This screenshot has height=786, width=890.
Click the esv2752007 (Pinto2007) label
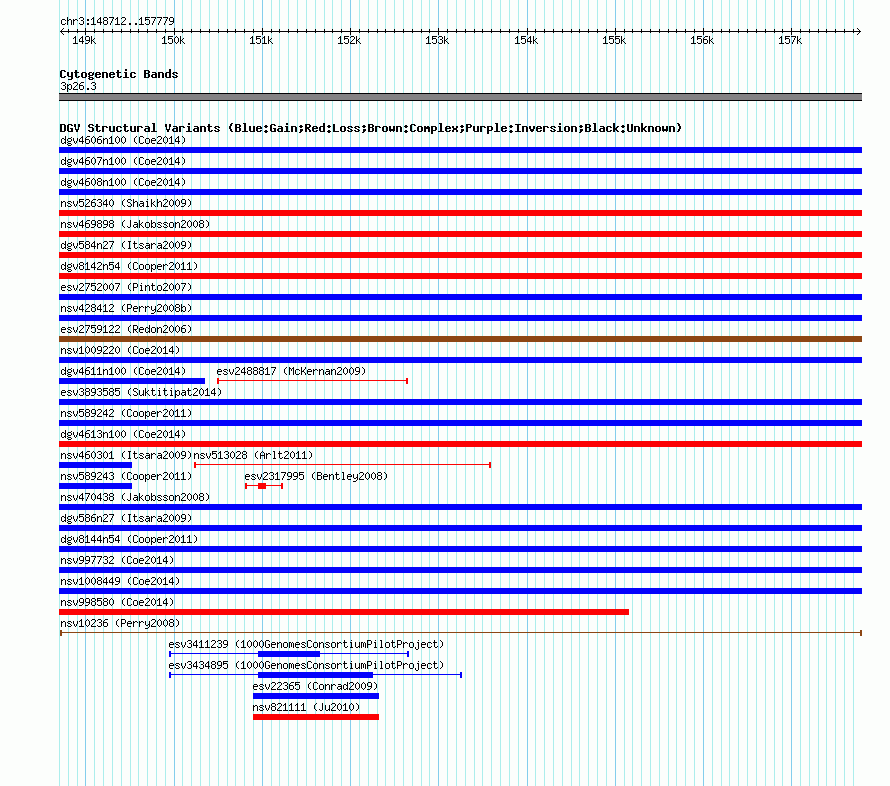(126, 287)
